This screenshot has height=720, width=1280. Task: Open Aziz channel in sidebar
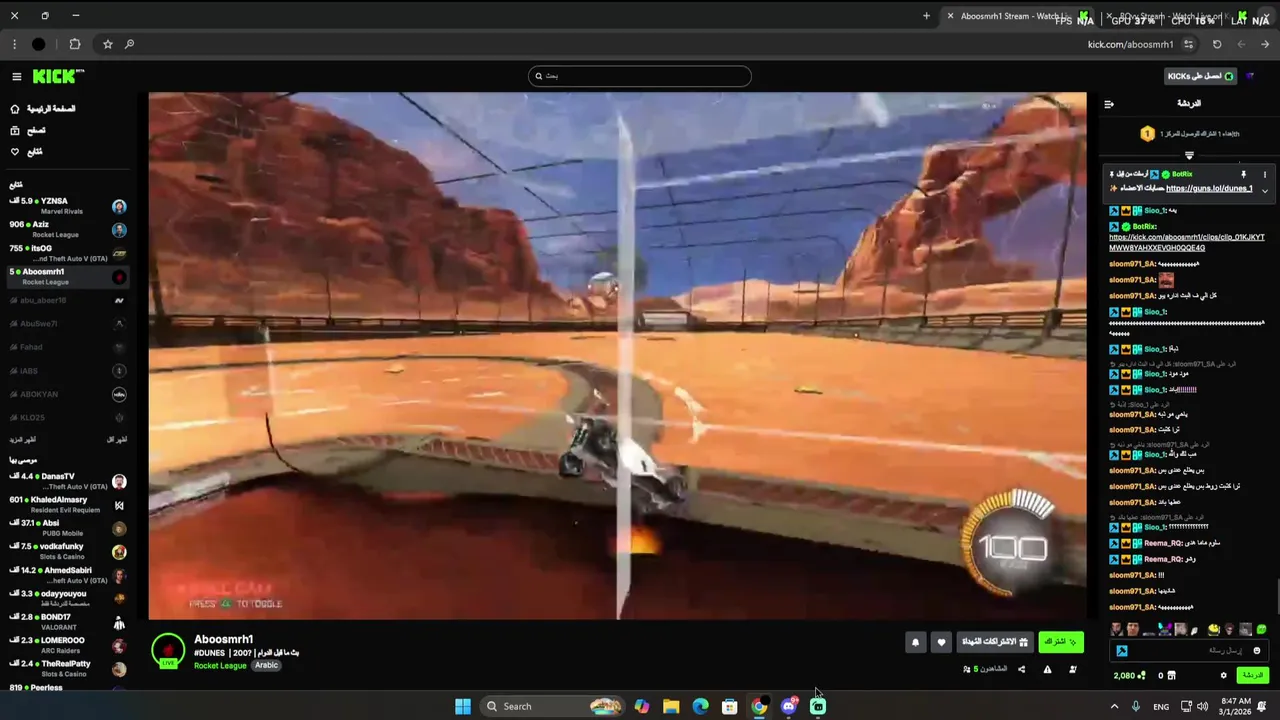pos(68,229)
